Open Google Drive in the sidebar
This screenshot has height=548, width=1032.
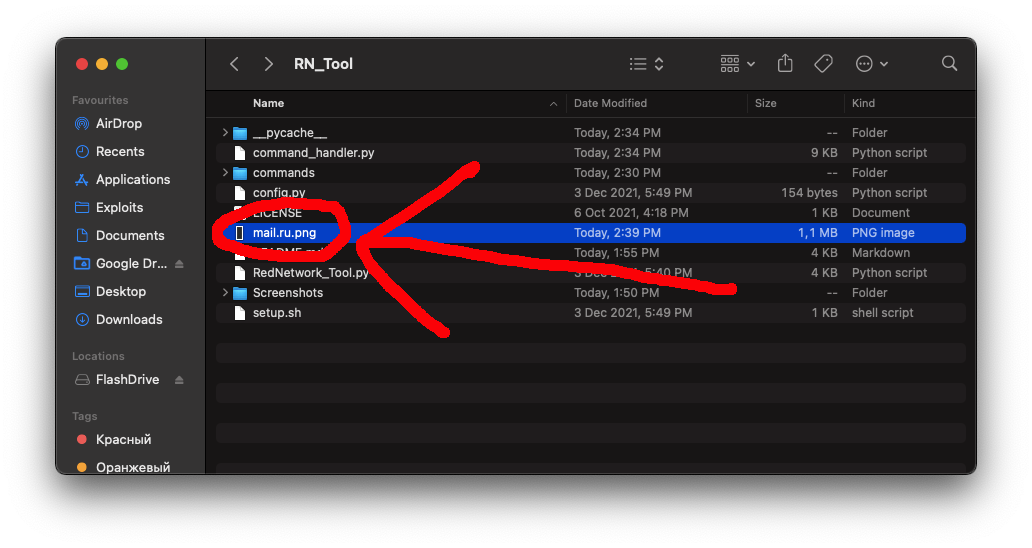pos(132,264)
